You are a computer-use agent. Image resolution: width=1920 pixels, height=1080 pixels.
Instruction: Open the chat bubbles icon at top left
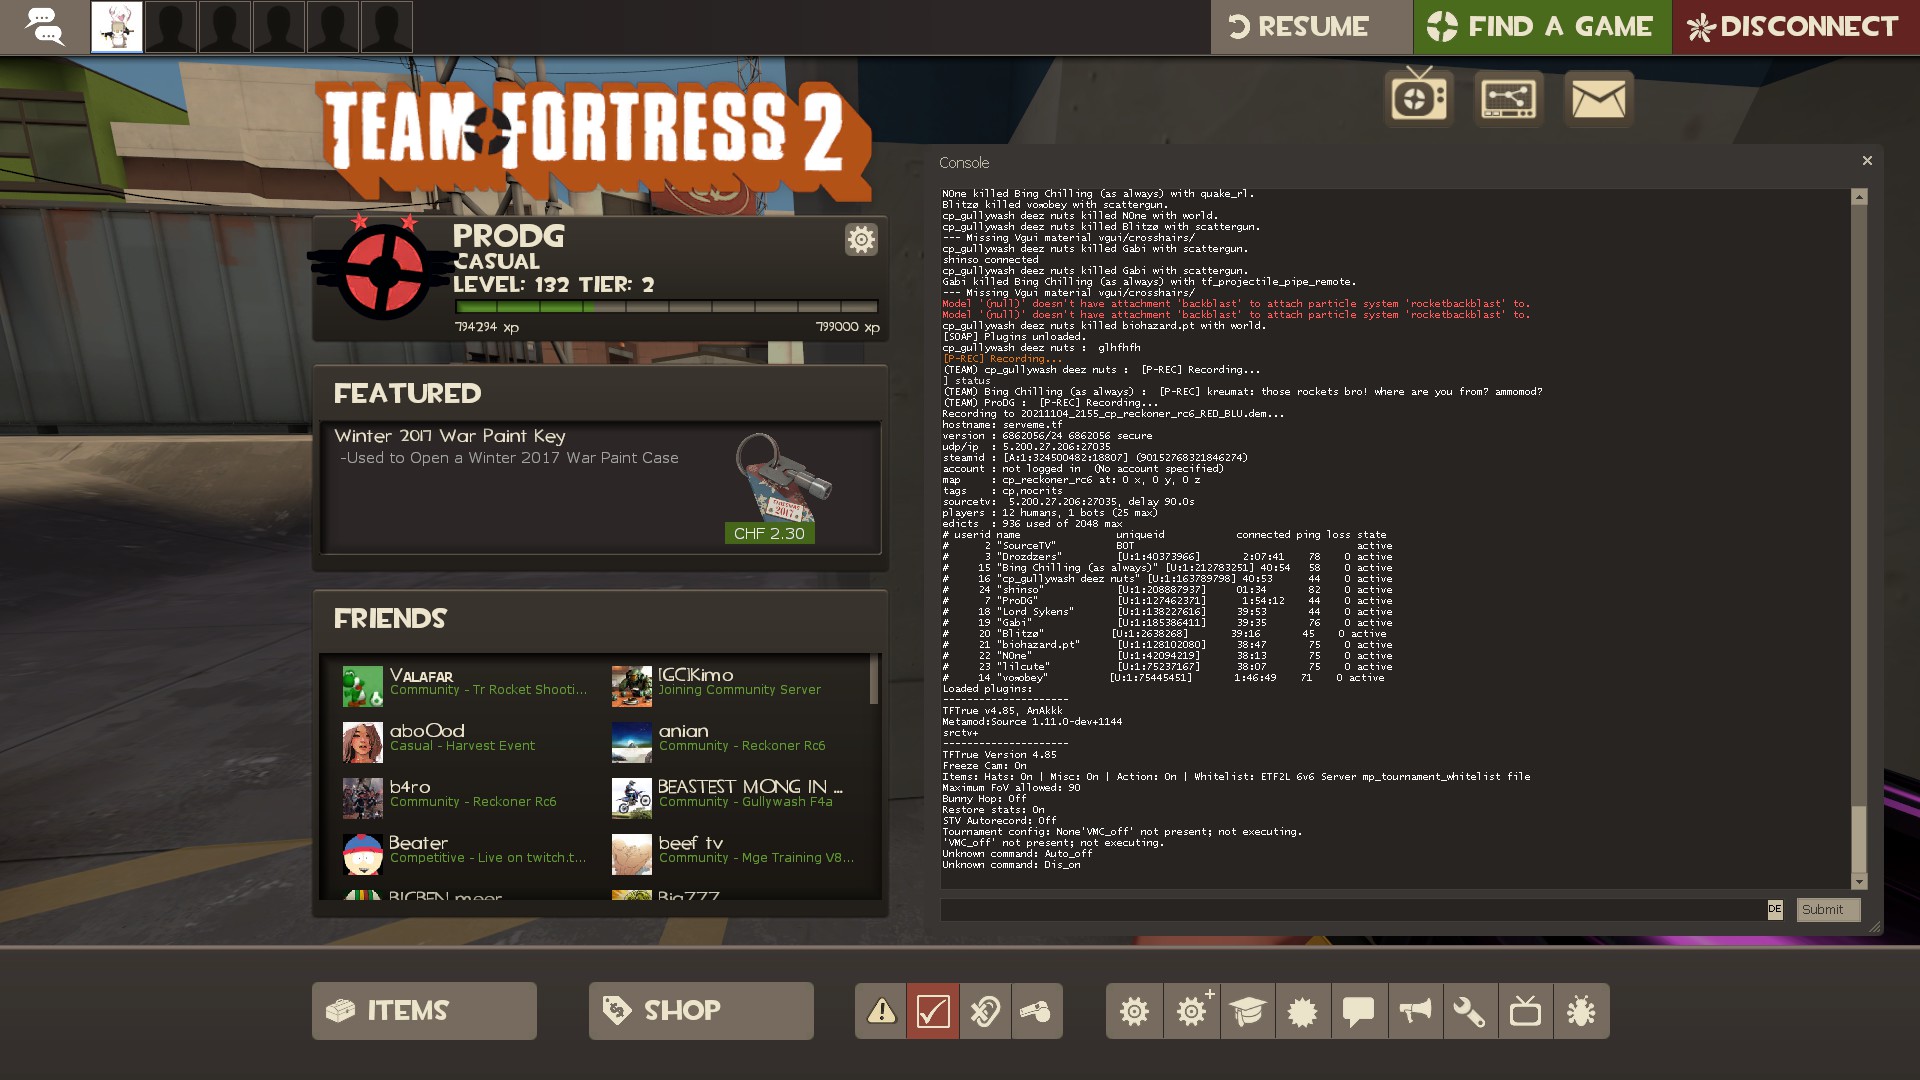[x=43, y=27]
